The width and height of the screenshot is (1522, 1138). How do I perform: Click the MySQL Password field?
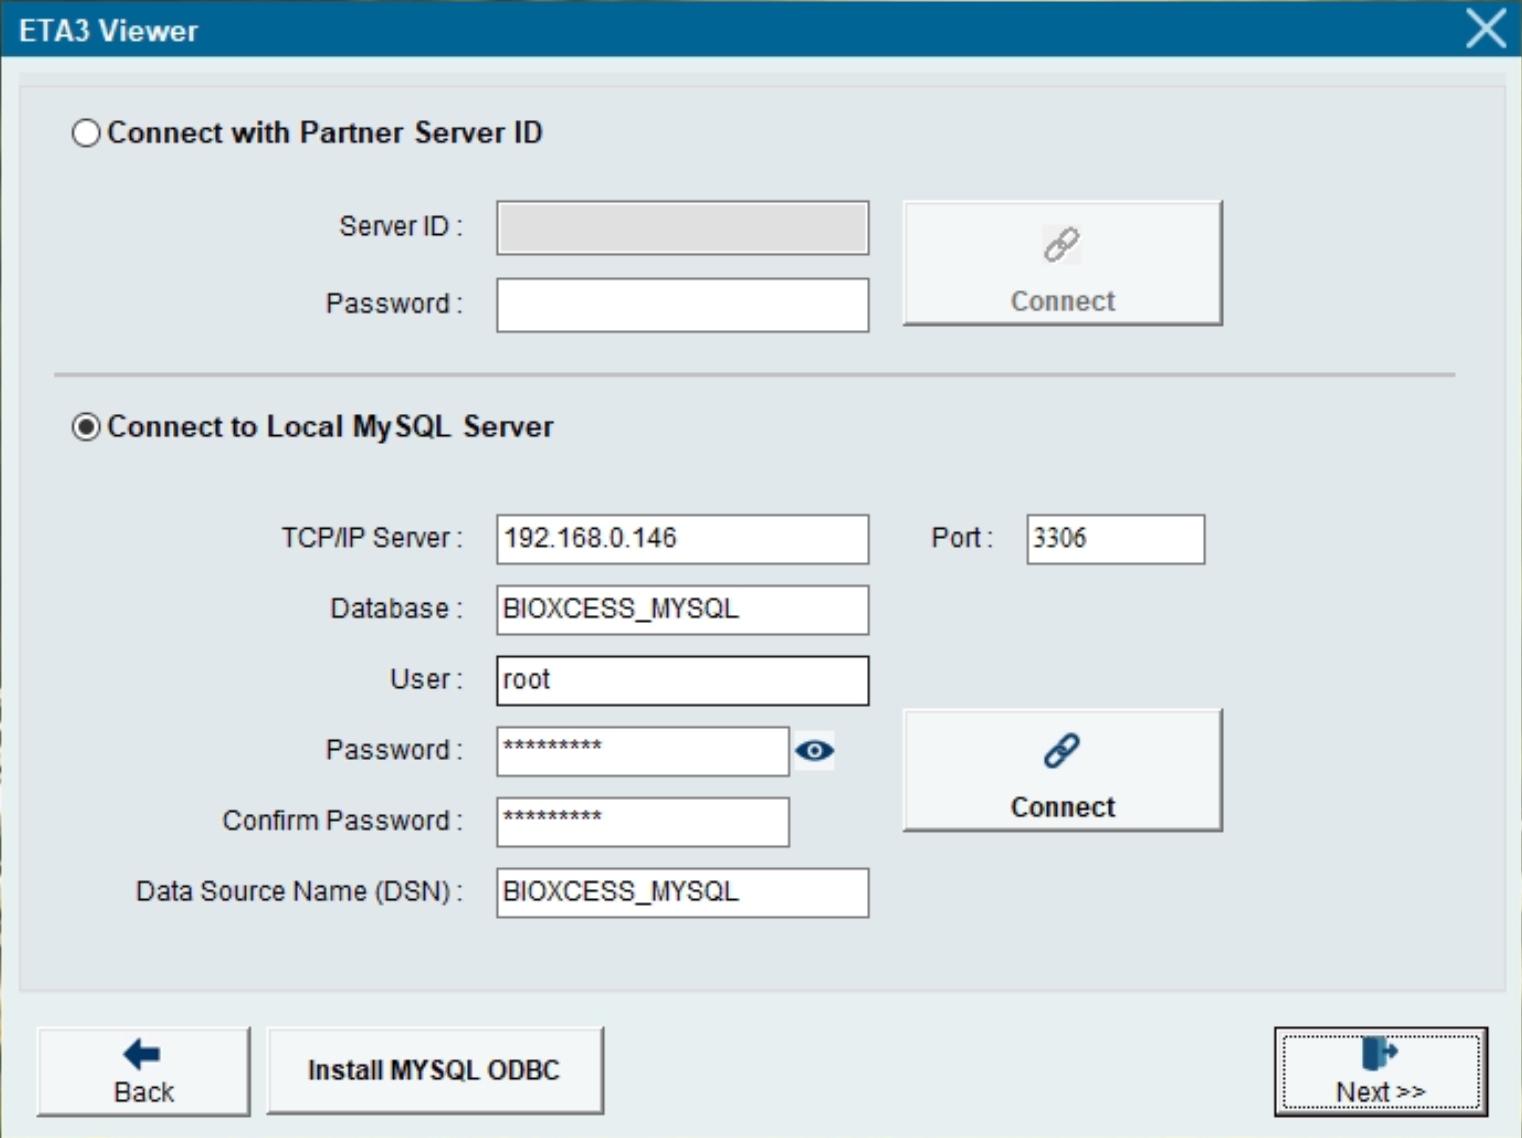tap(642, 751)
